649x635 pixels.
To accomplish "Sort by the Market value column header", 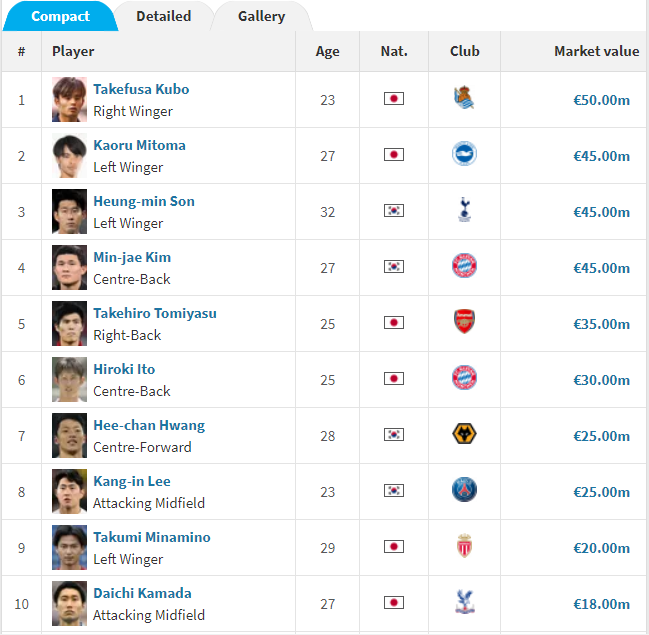I will point(596,51).
